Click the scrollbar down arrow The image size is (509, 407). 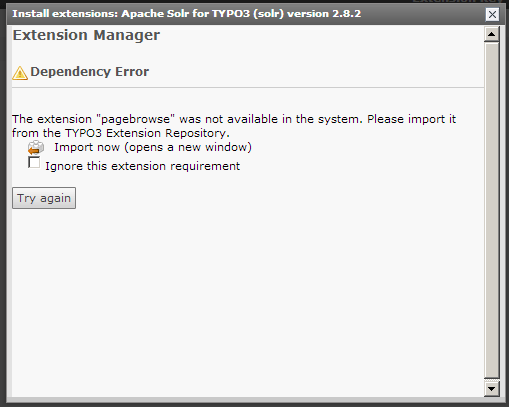(x=492, y=388)
